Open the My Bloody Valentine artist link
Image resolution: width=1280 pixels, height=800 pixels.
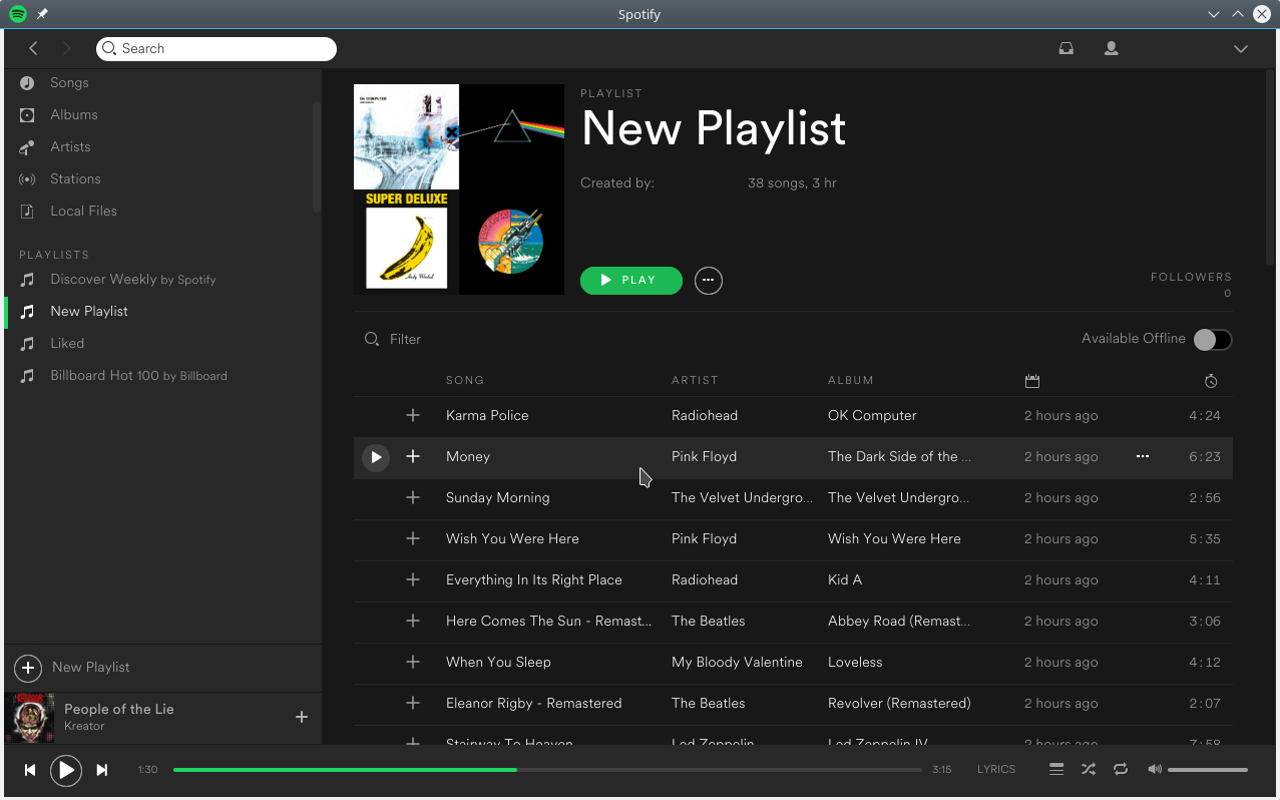(x=737, y=662)
